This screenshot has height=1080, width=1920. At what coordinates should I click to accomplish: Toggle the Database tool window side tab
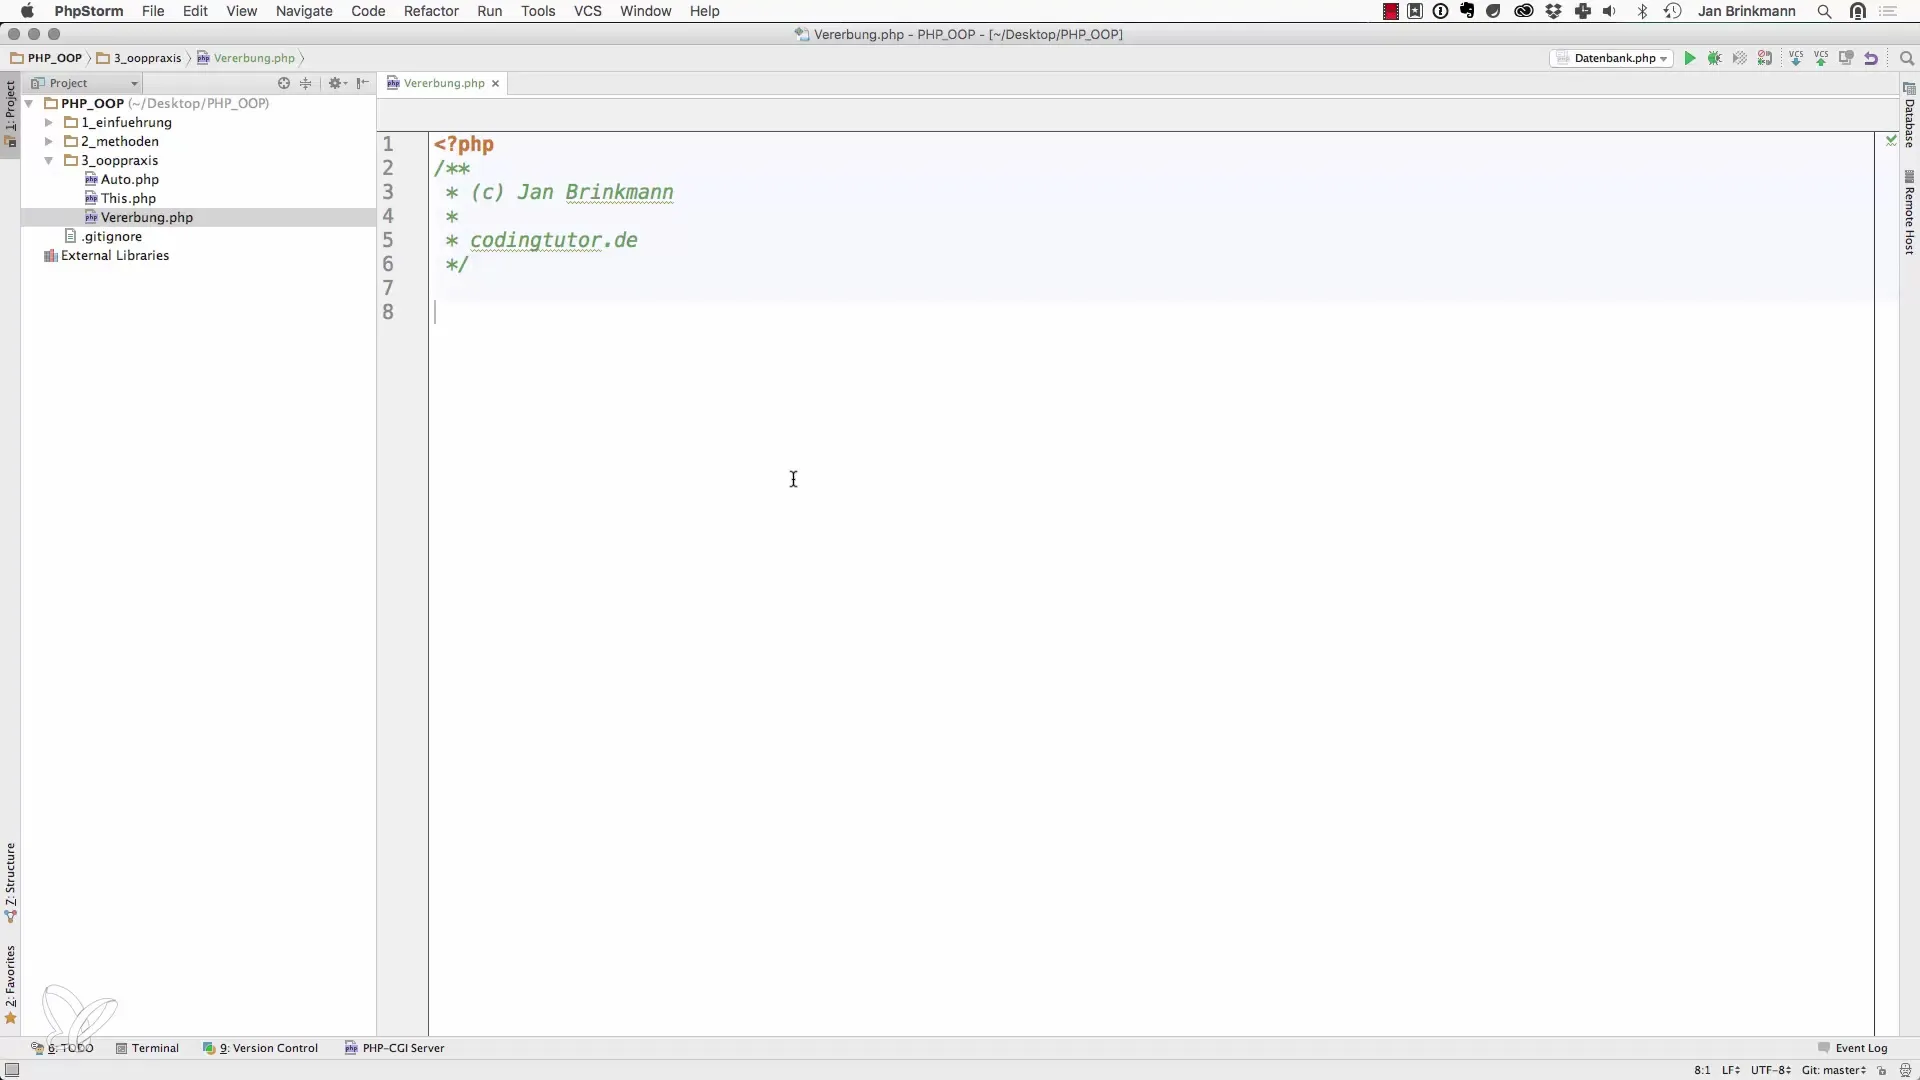(1909, 117)
